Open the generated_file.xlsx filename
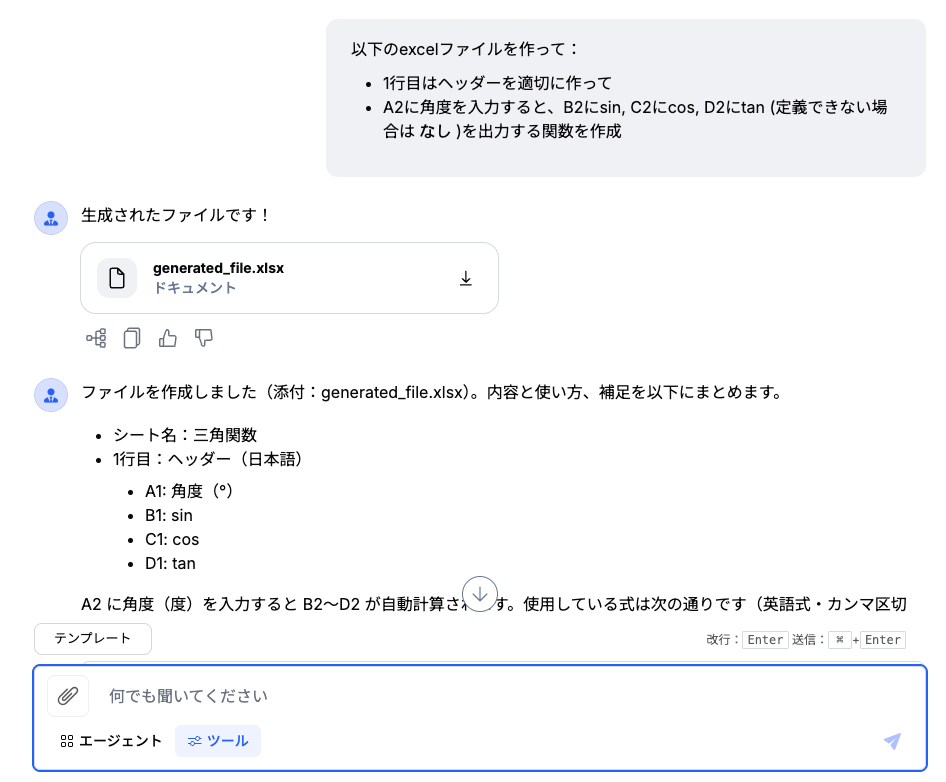Viewport: 946px width, 782px height. tap(218, 268)
